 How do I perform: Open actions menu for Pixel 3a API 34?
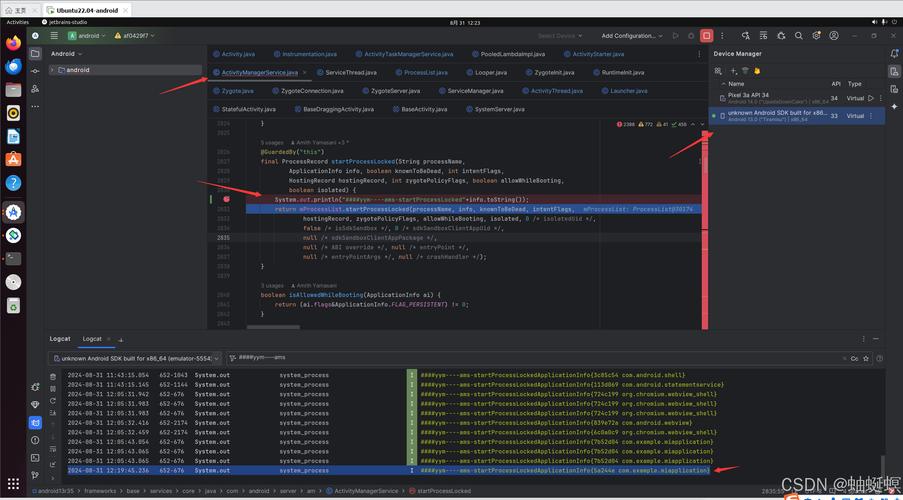point(879,98)
